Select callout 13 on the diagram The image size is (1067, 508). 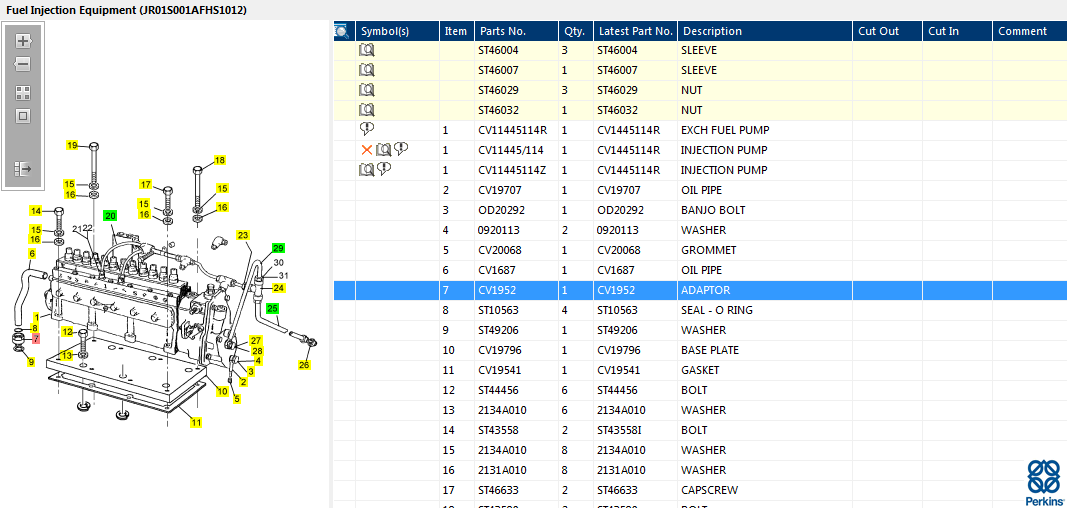tap(67, 356)
